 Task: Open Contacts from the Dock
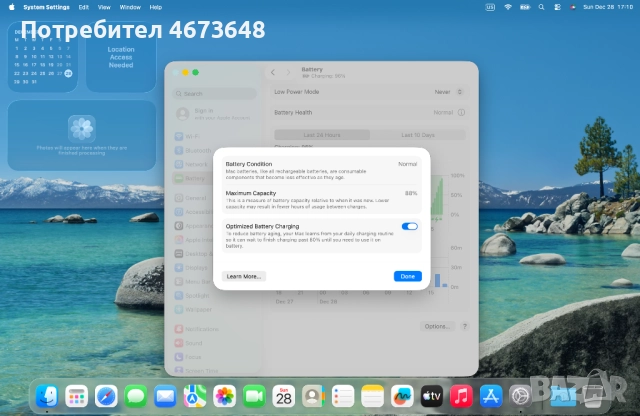pos(313,396)
